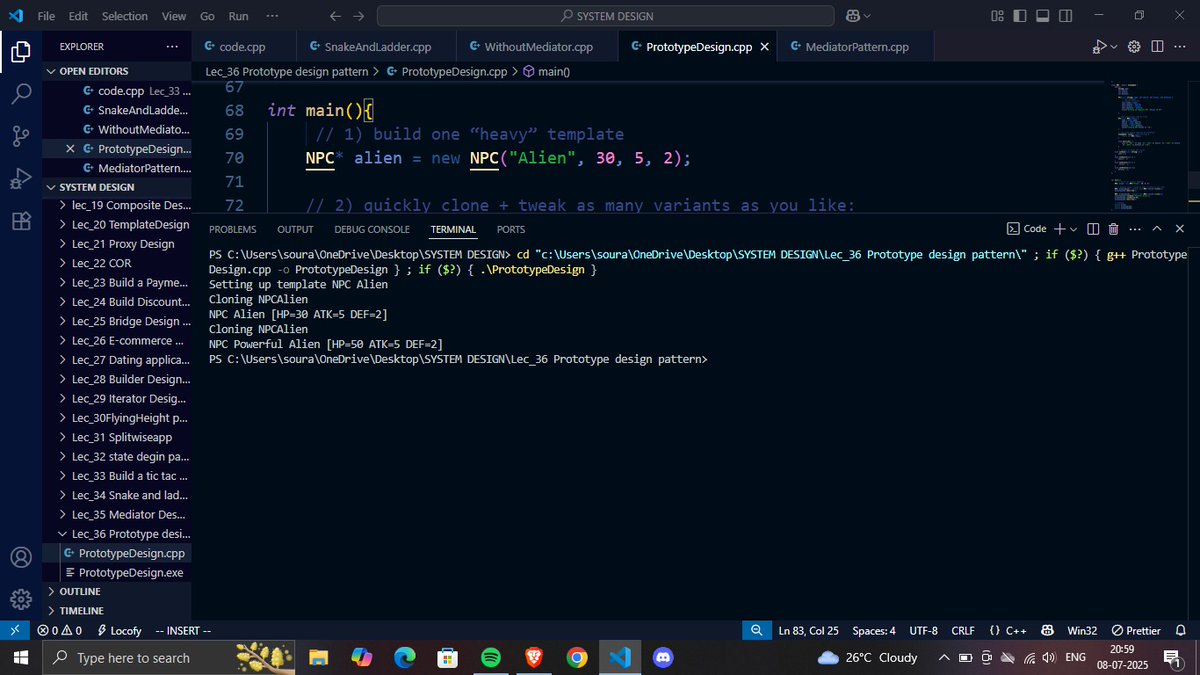
Task: Open the Manage gear in activity bar
Action: point(20,599)
